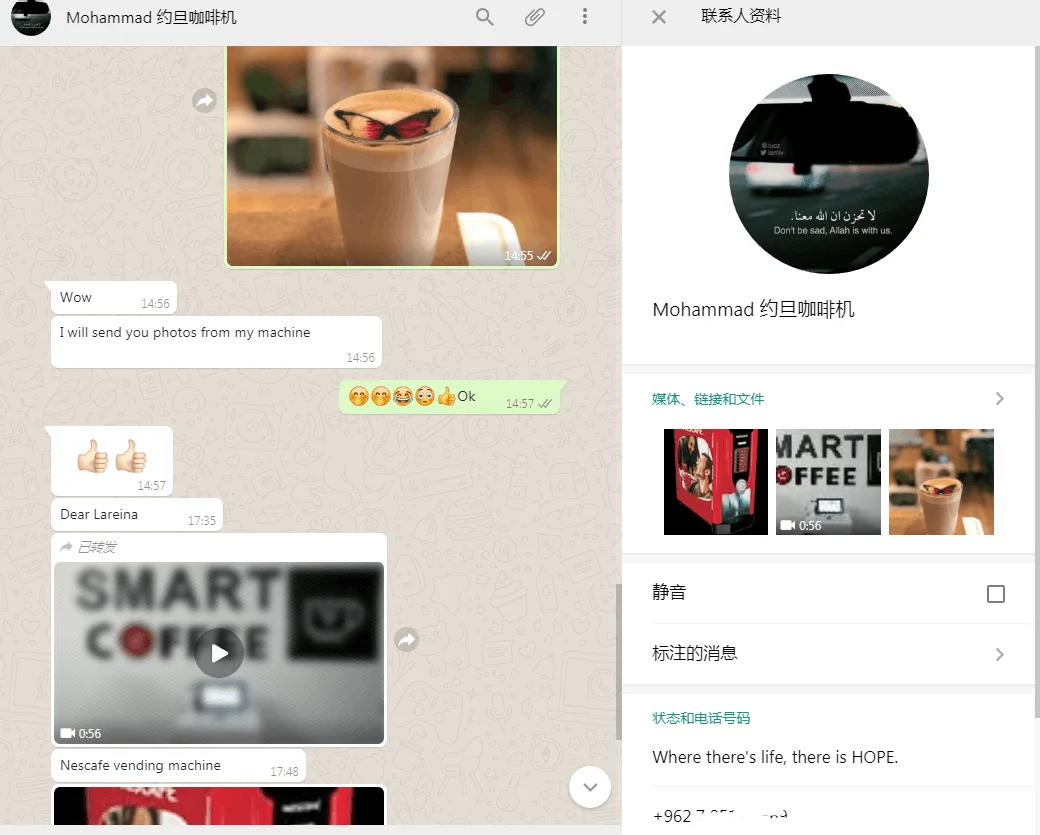Select the emoji Ok sent message
The image size is (1040, 835).
449,397
